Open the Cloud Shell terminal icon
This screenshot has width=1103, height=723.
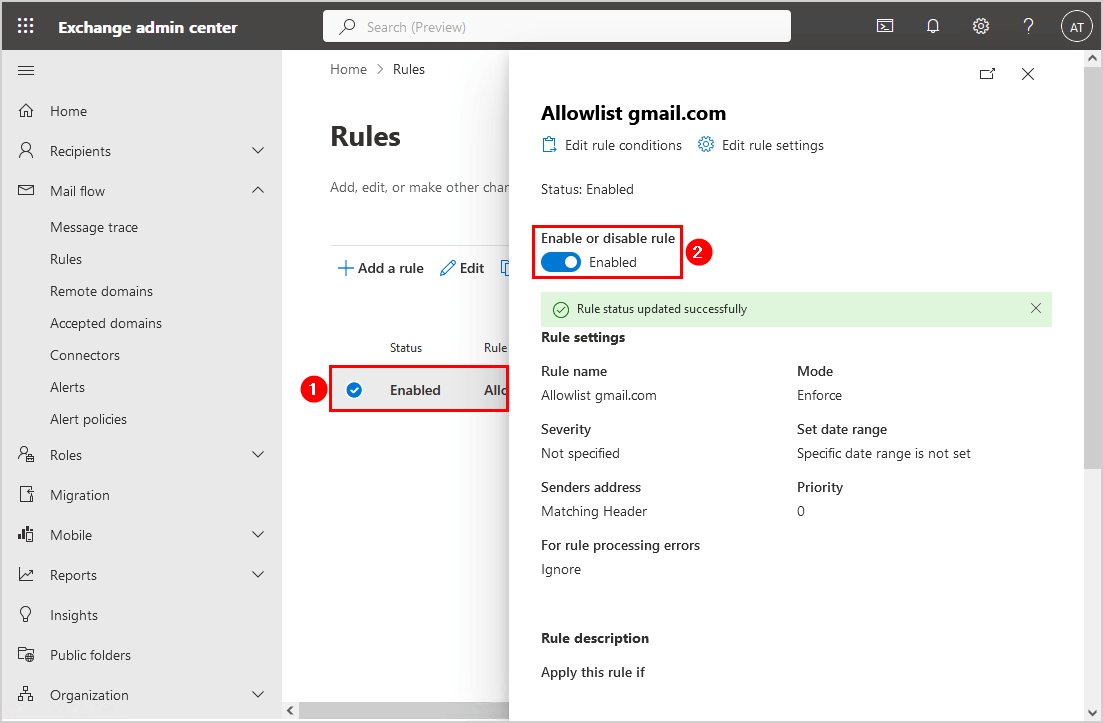[885, 27]
